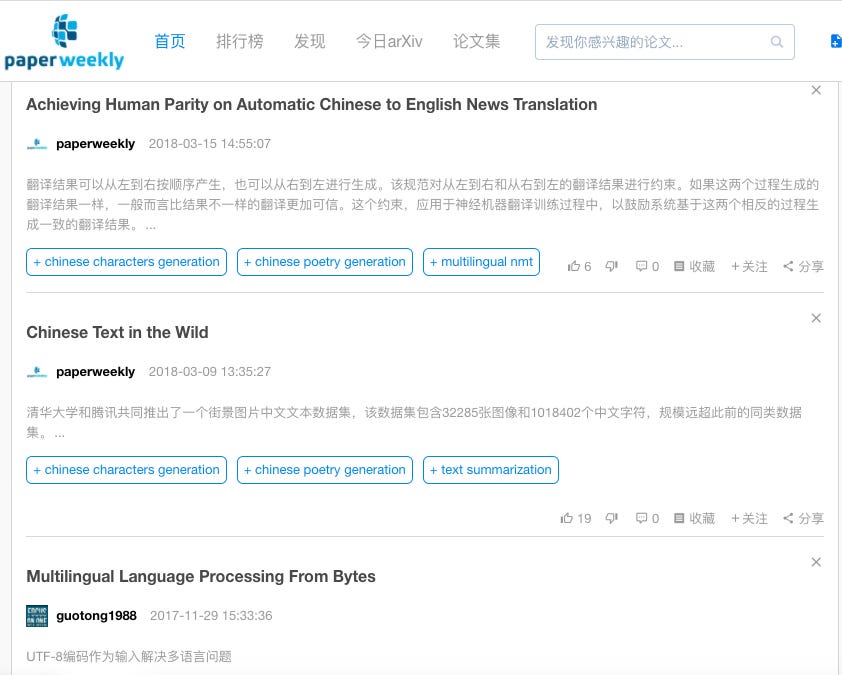Screen dimensions: 842x675
Task: Visit guotong1988's user profile
Action: (x=96, y=615)
